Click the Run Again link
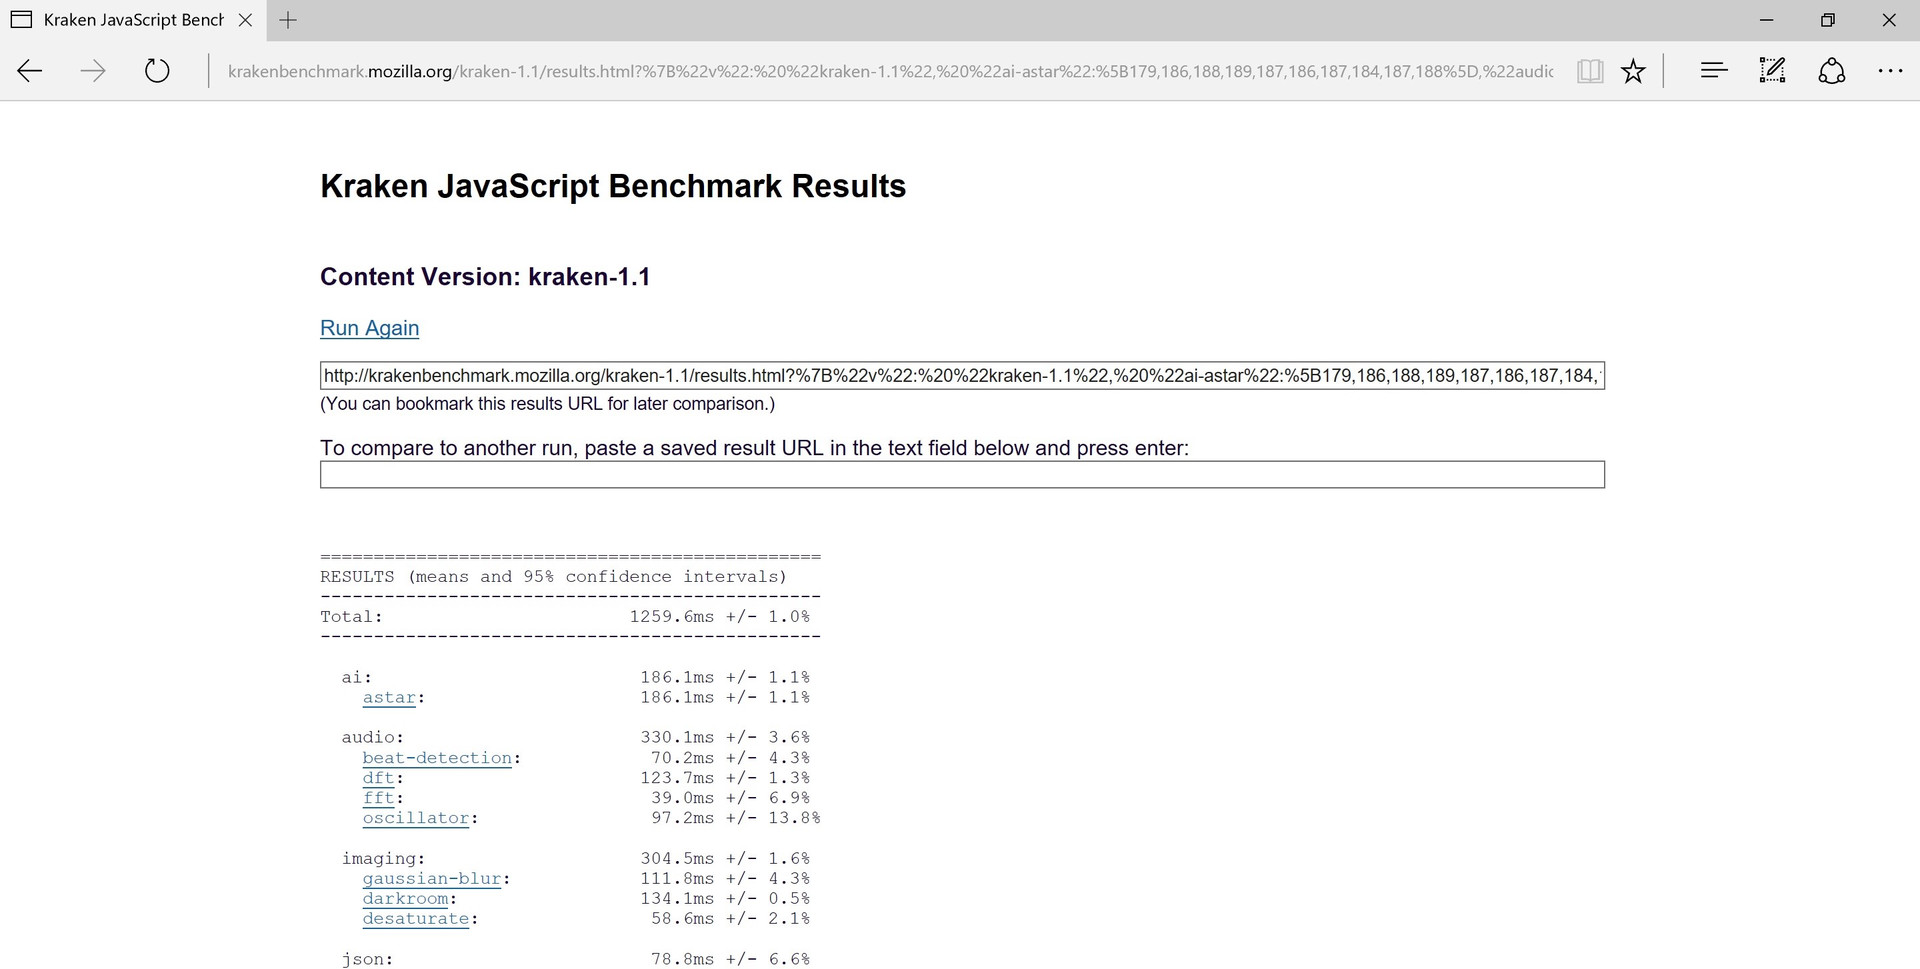Viewport: 1920px width, 969px height. (x=369, y=328)
